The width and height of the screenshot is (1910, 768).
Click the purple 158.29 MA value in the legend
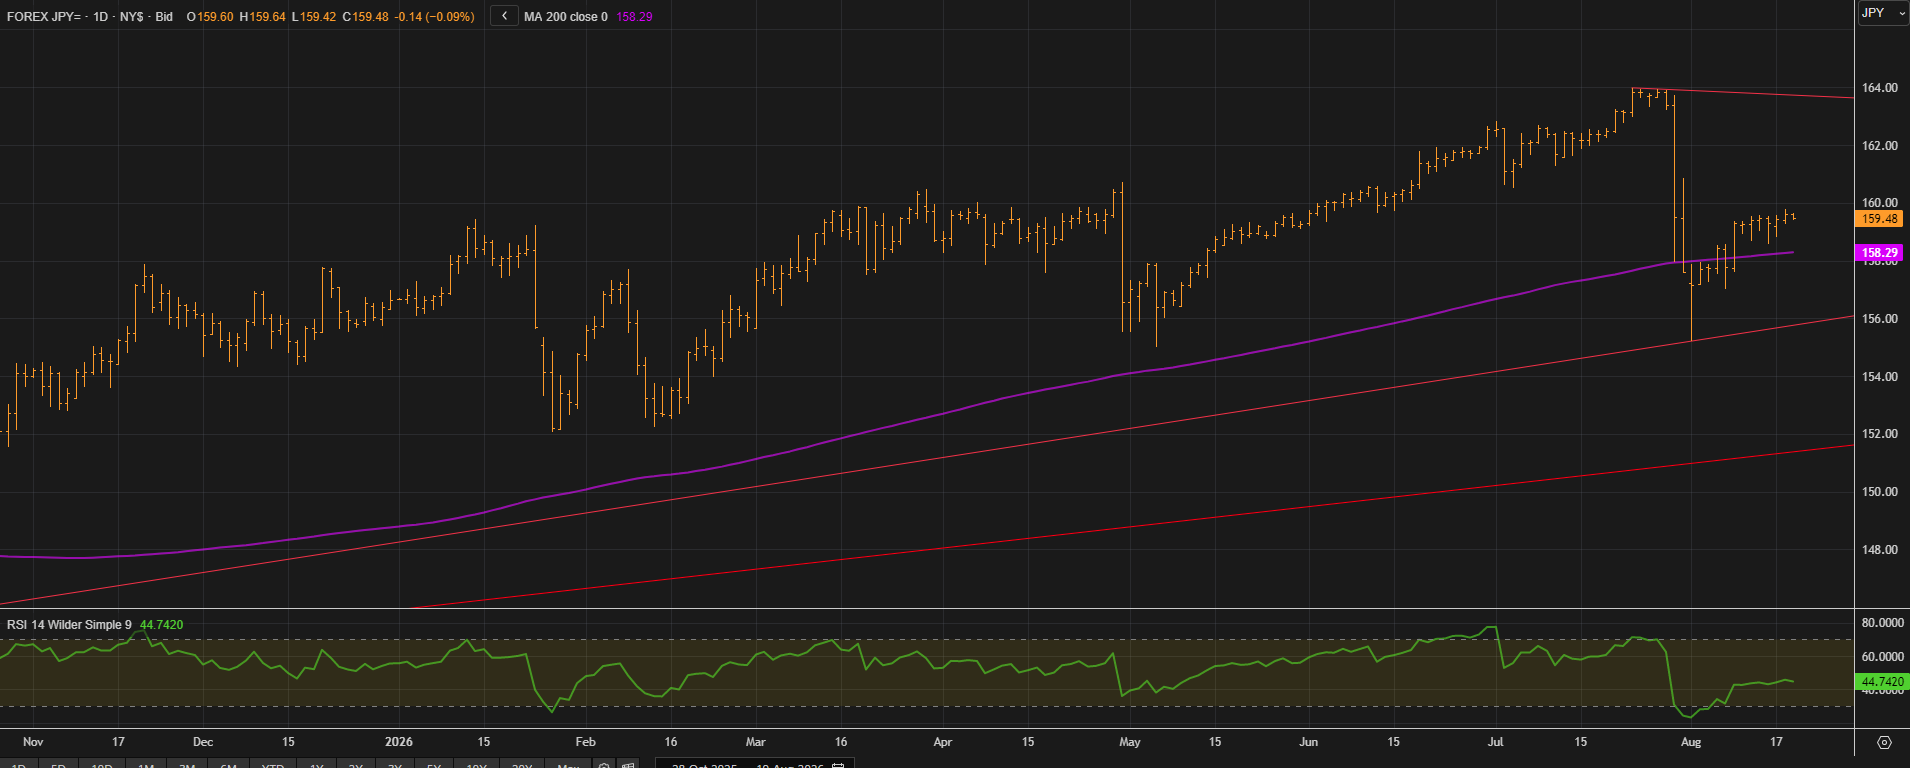[635, 17]
